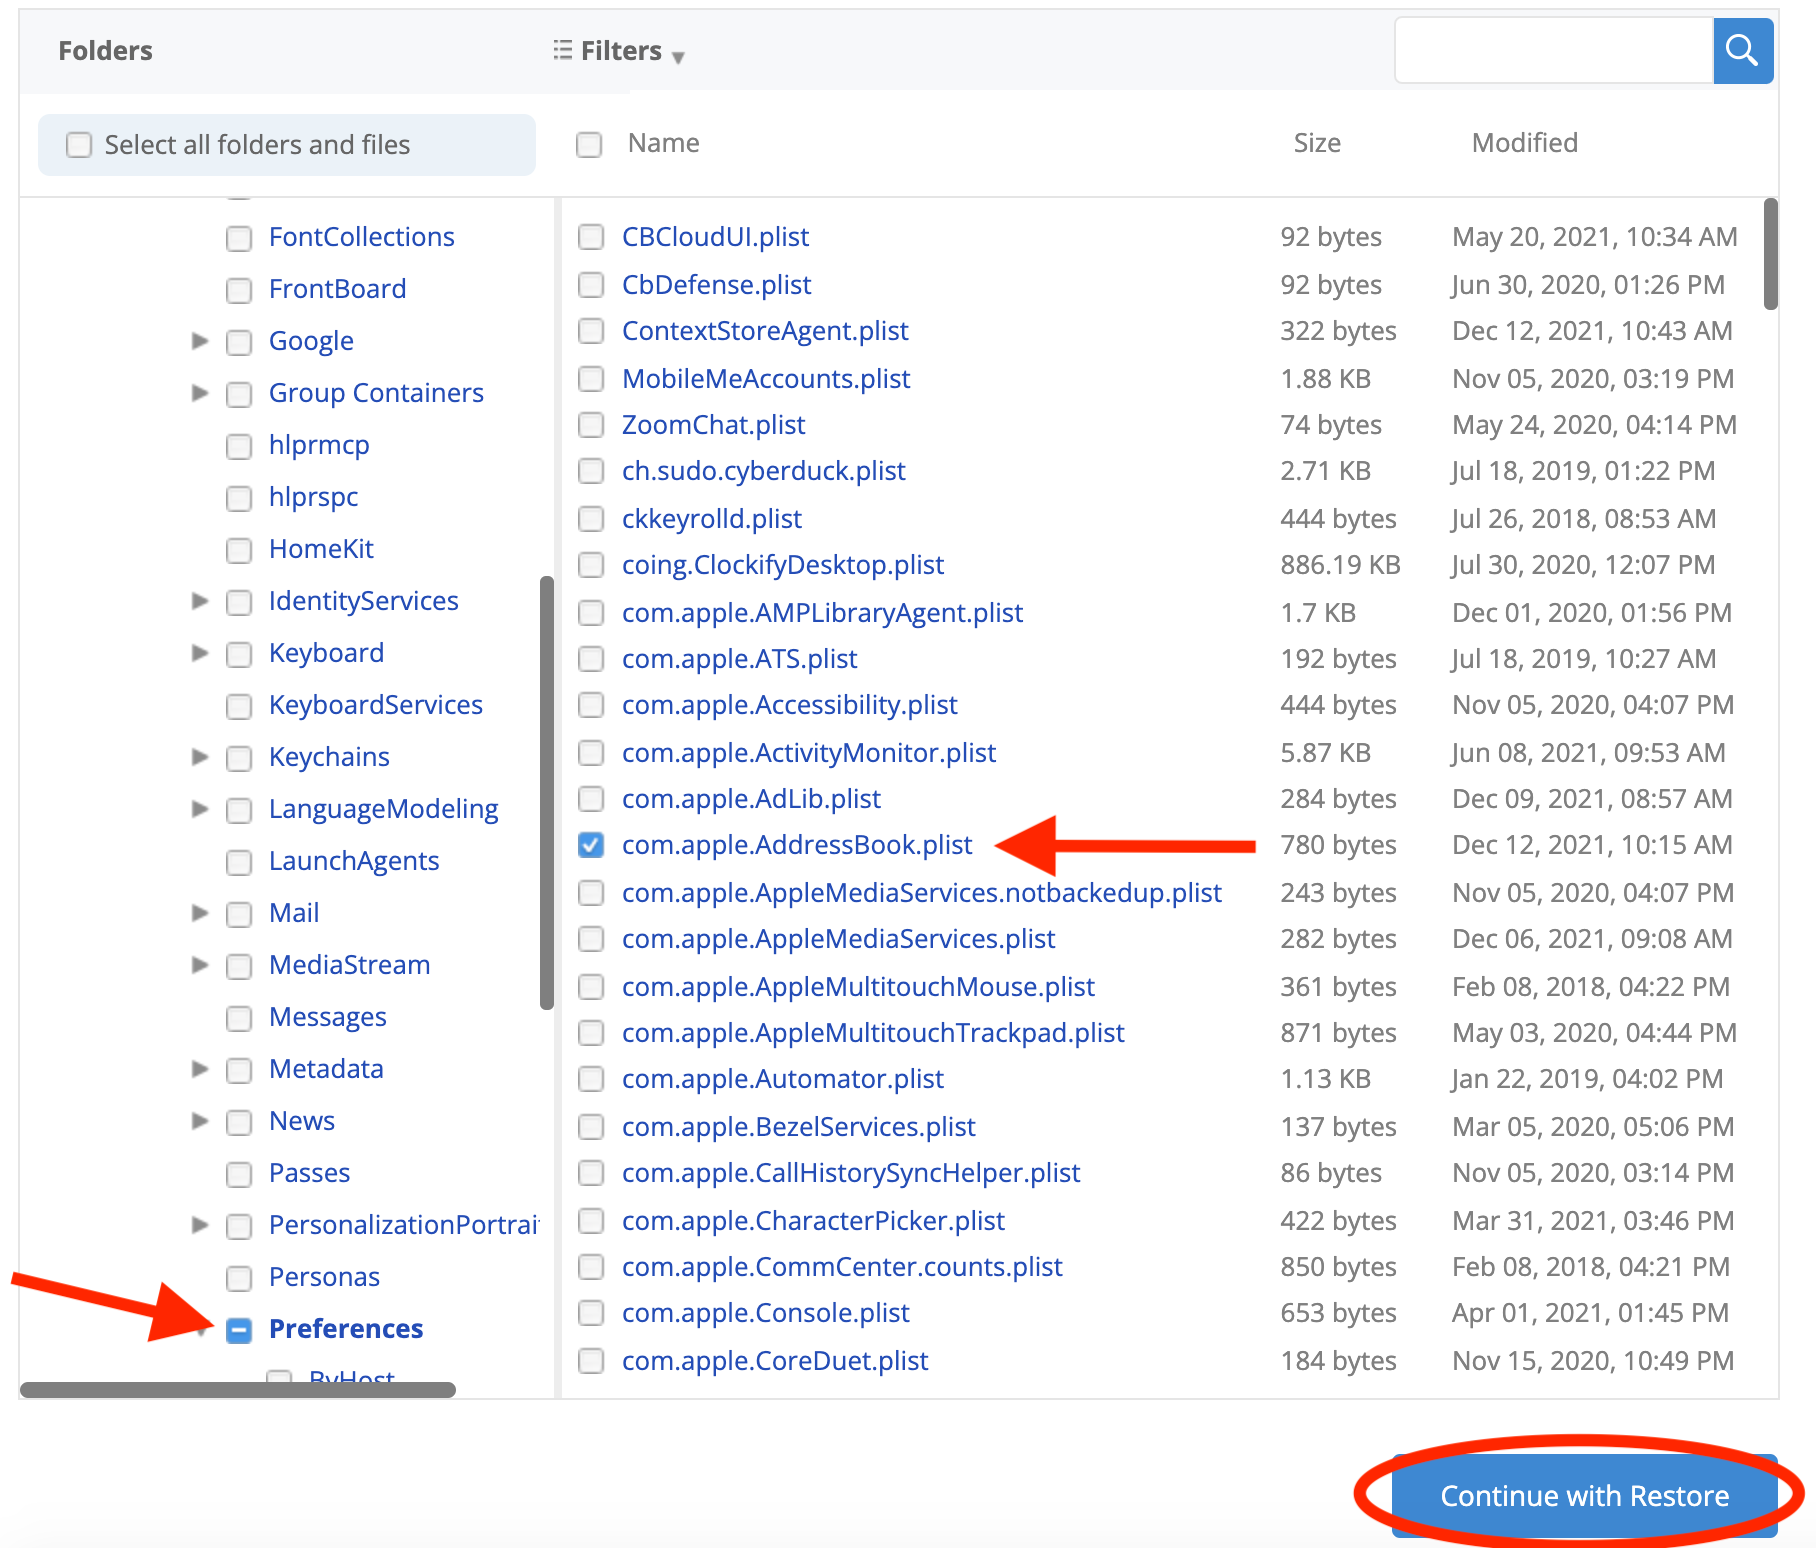The height and width of the screenshot is (1548, 1816).
Task: Open the KeyboardServices folder
Action: tap(376, 705)
